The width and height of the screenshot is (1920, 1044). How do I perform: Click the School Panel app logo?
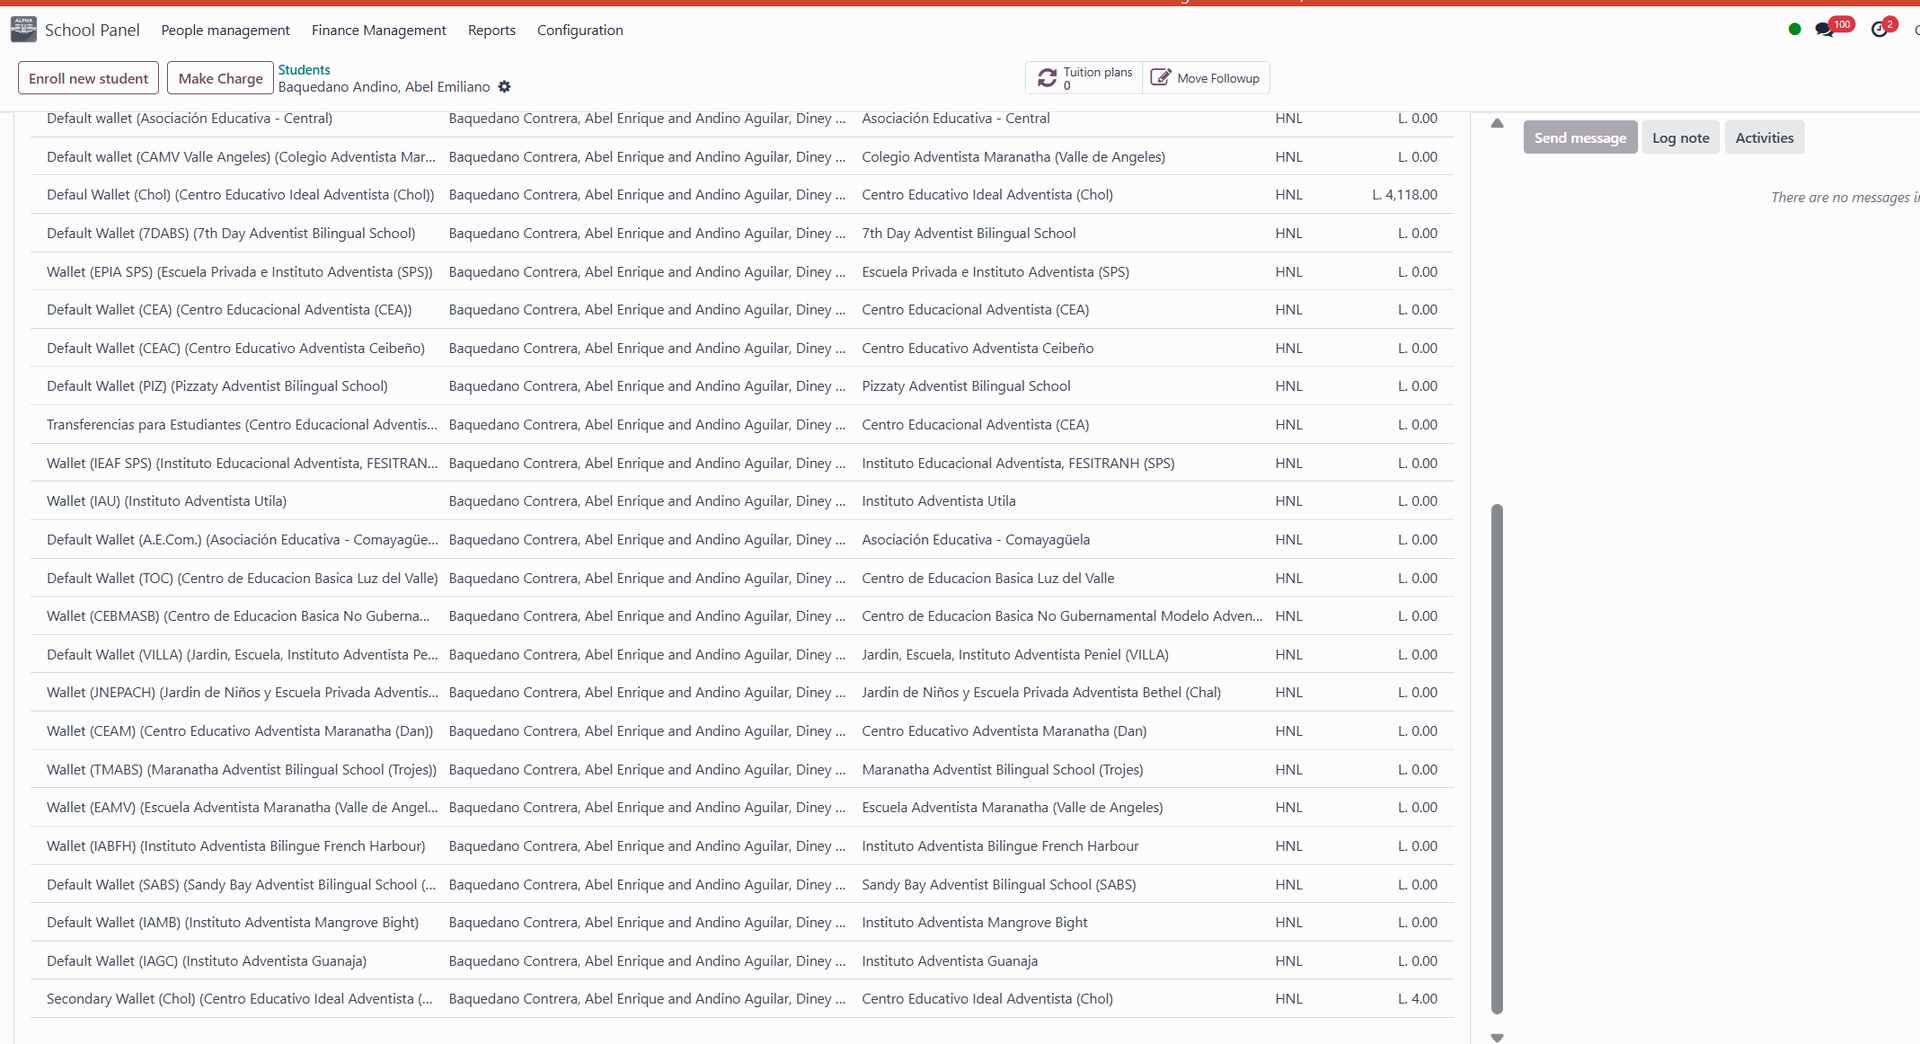coord(24,30)
